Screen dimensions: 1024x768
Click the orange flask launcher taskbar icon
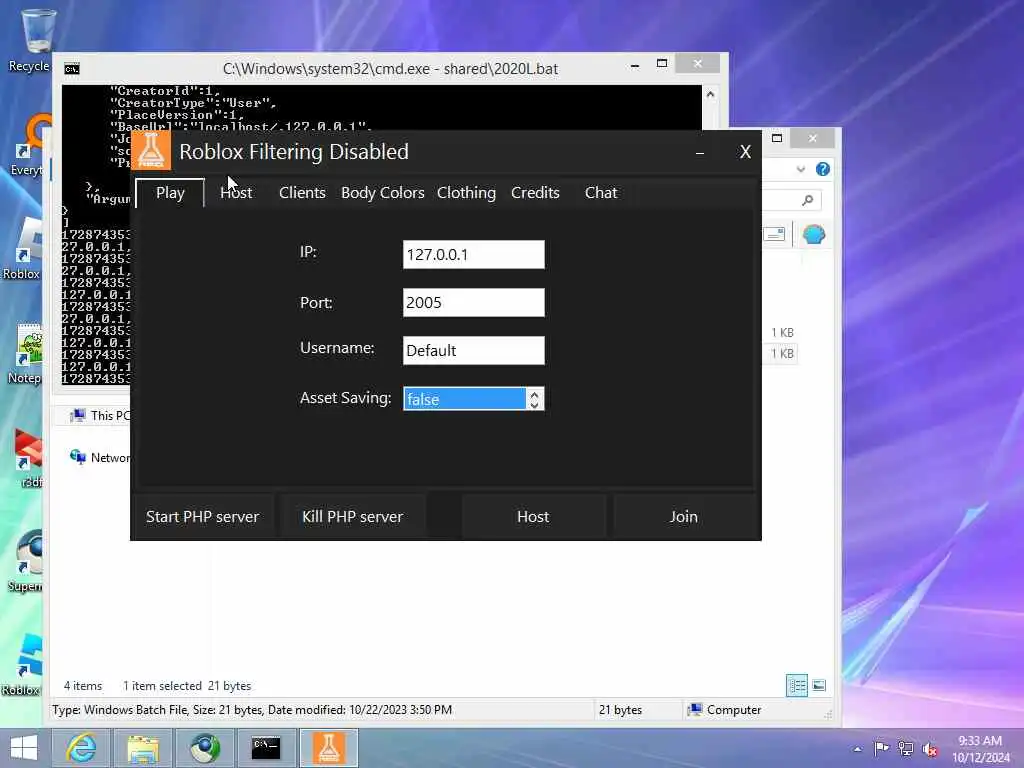(x=328, y=748)
